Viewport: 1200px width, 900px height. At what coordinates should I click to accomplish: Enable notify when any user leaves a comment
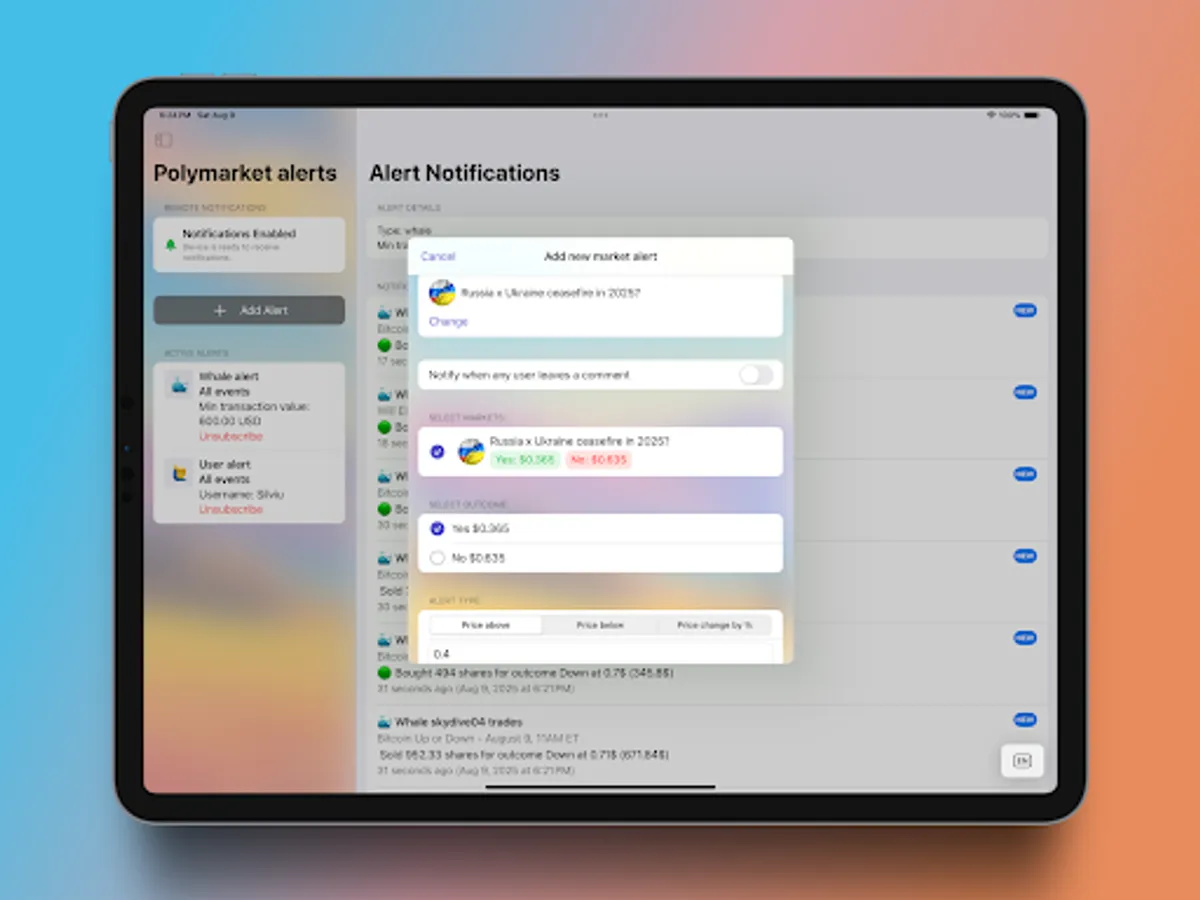click(757, 375)
